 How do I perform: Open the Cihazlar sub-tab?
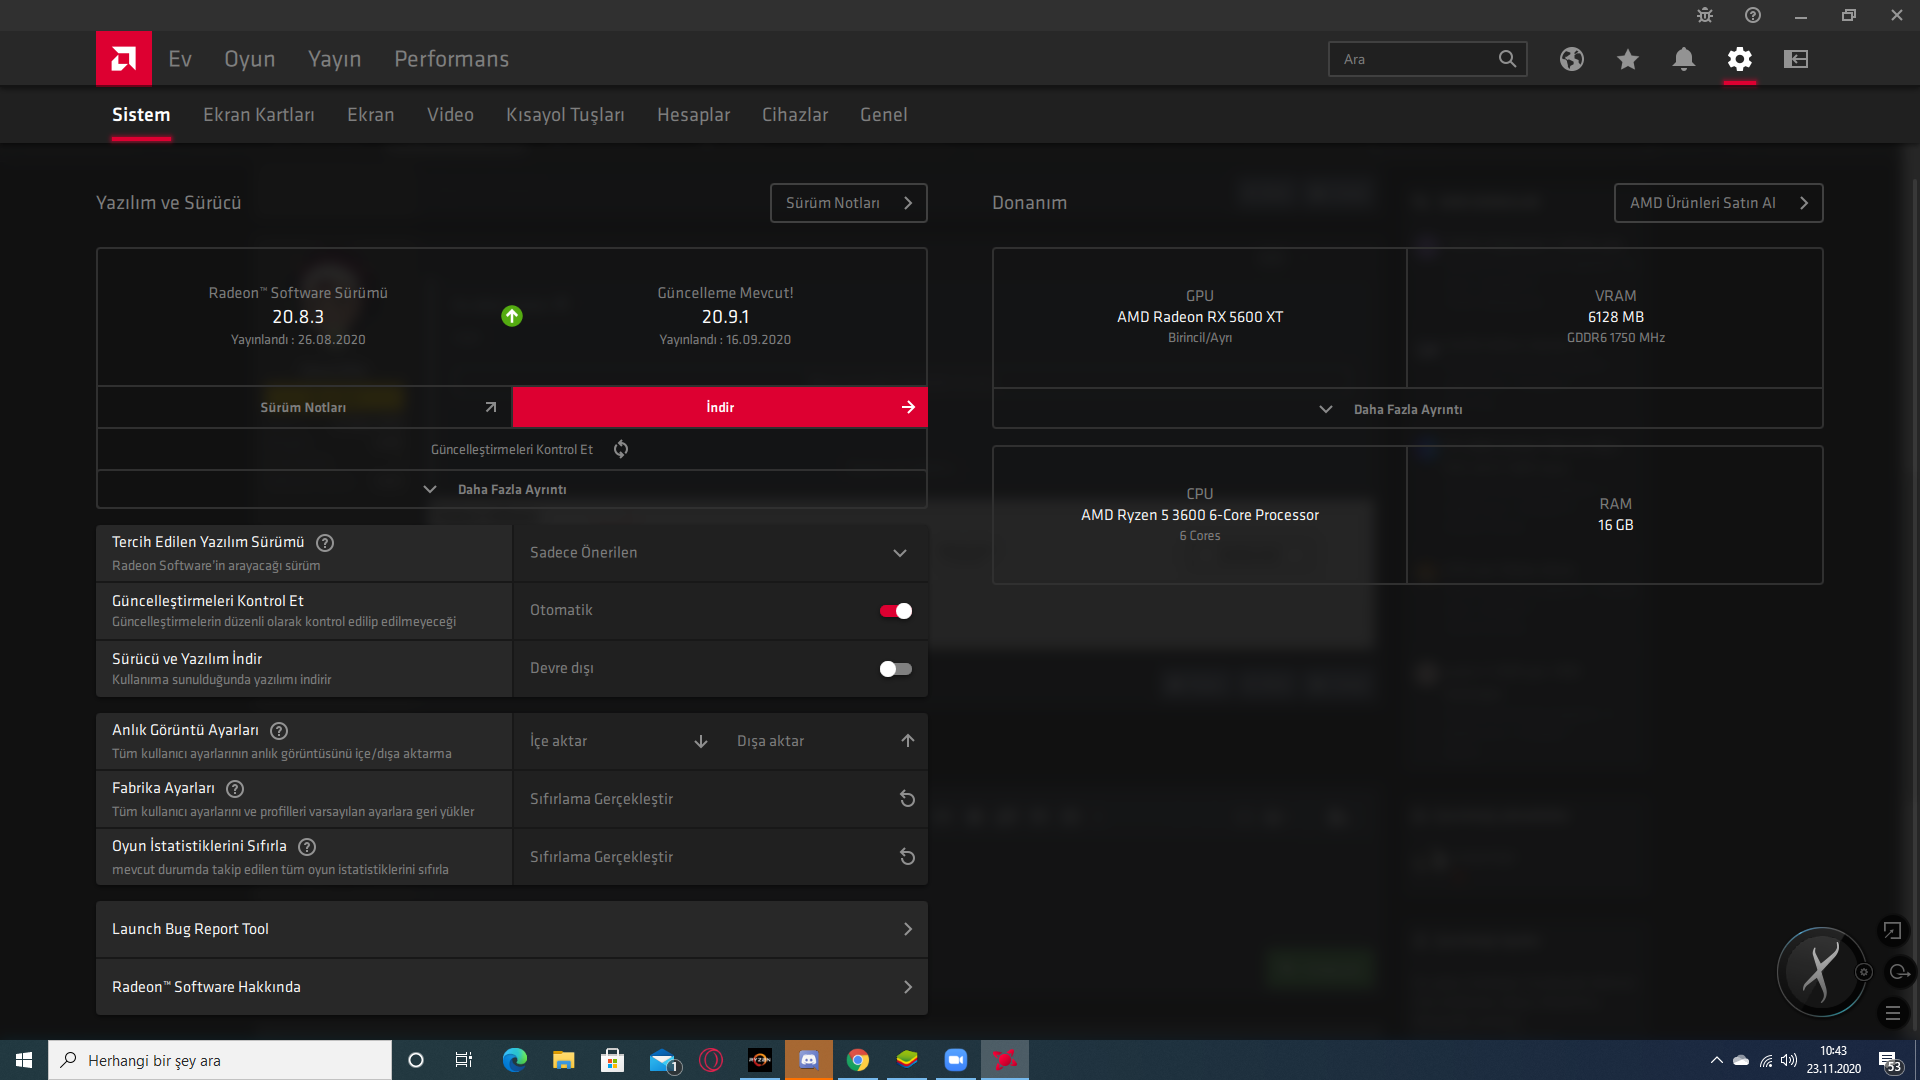tap(796, 115)
